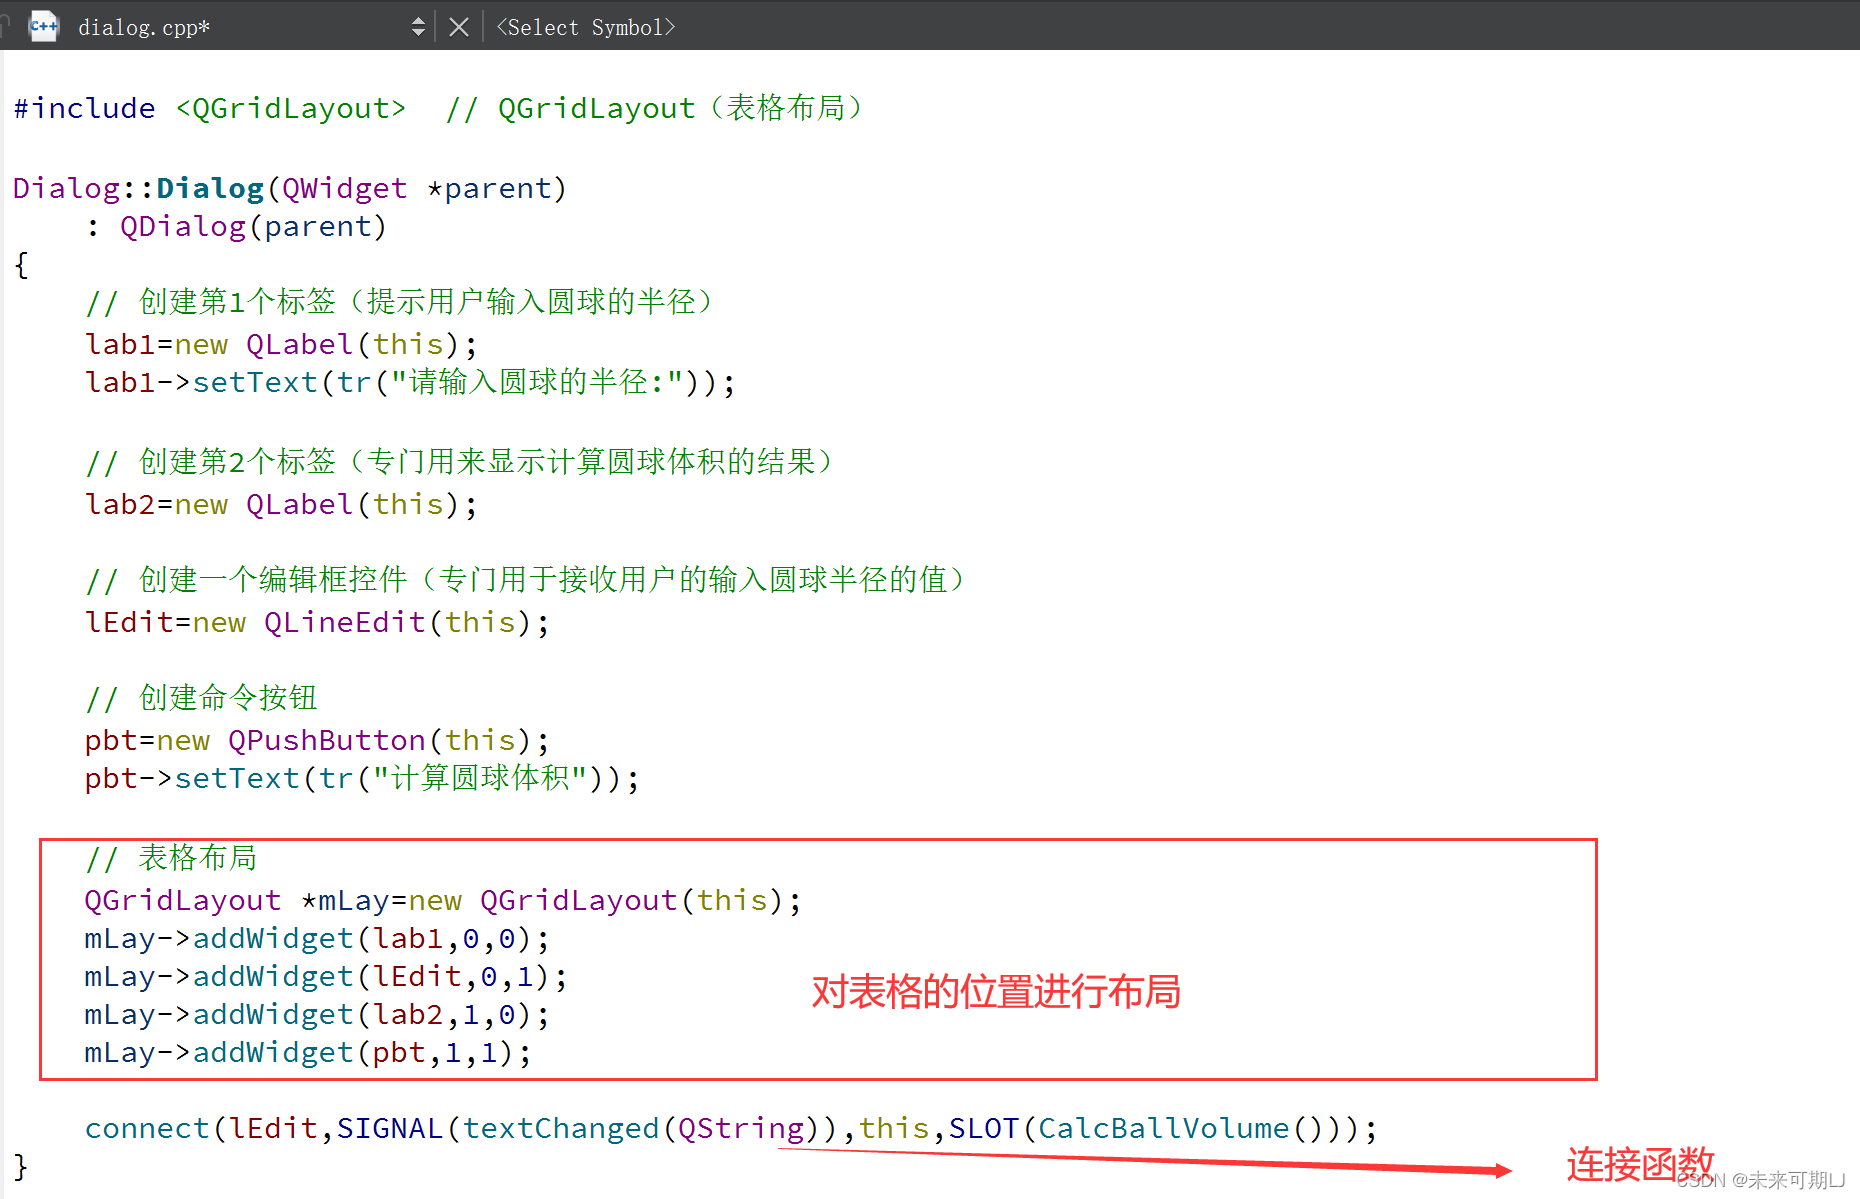Click the comment // 表格布局 above QGridLayout *mLay
Viewport: 1860px width, 1199px height.
pyautogui.click(x=171, y=858)
